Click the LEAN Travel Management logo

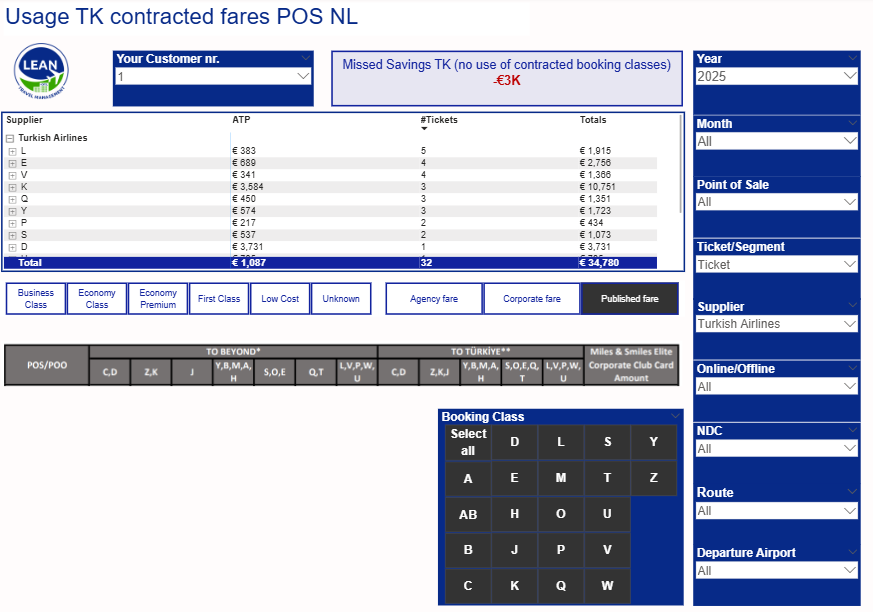41,71
